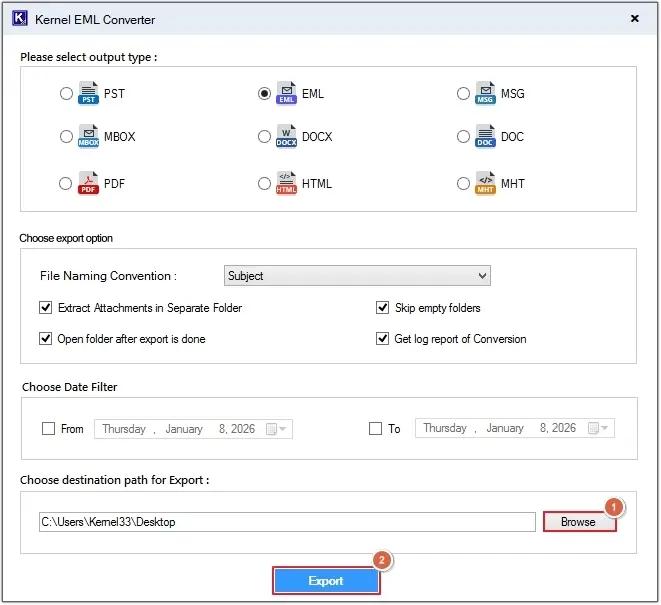The image size is (661, 605).
Task: Enable the From date filter checkbox
Action: point(48,429)
